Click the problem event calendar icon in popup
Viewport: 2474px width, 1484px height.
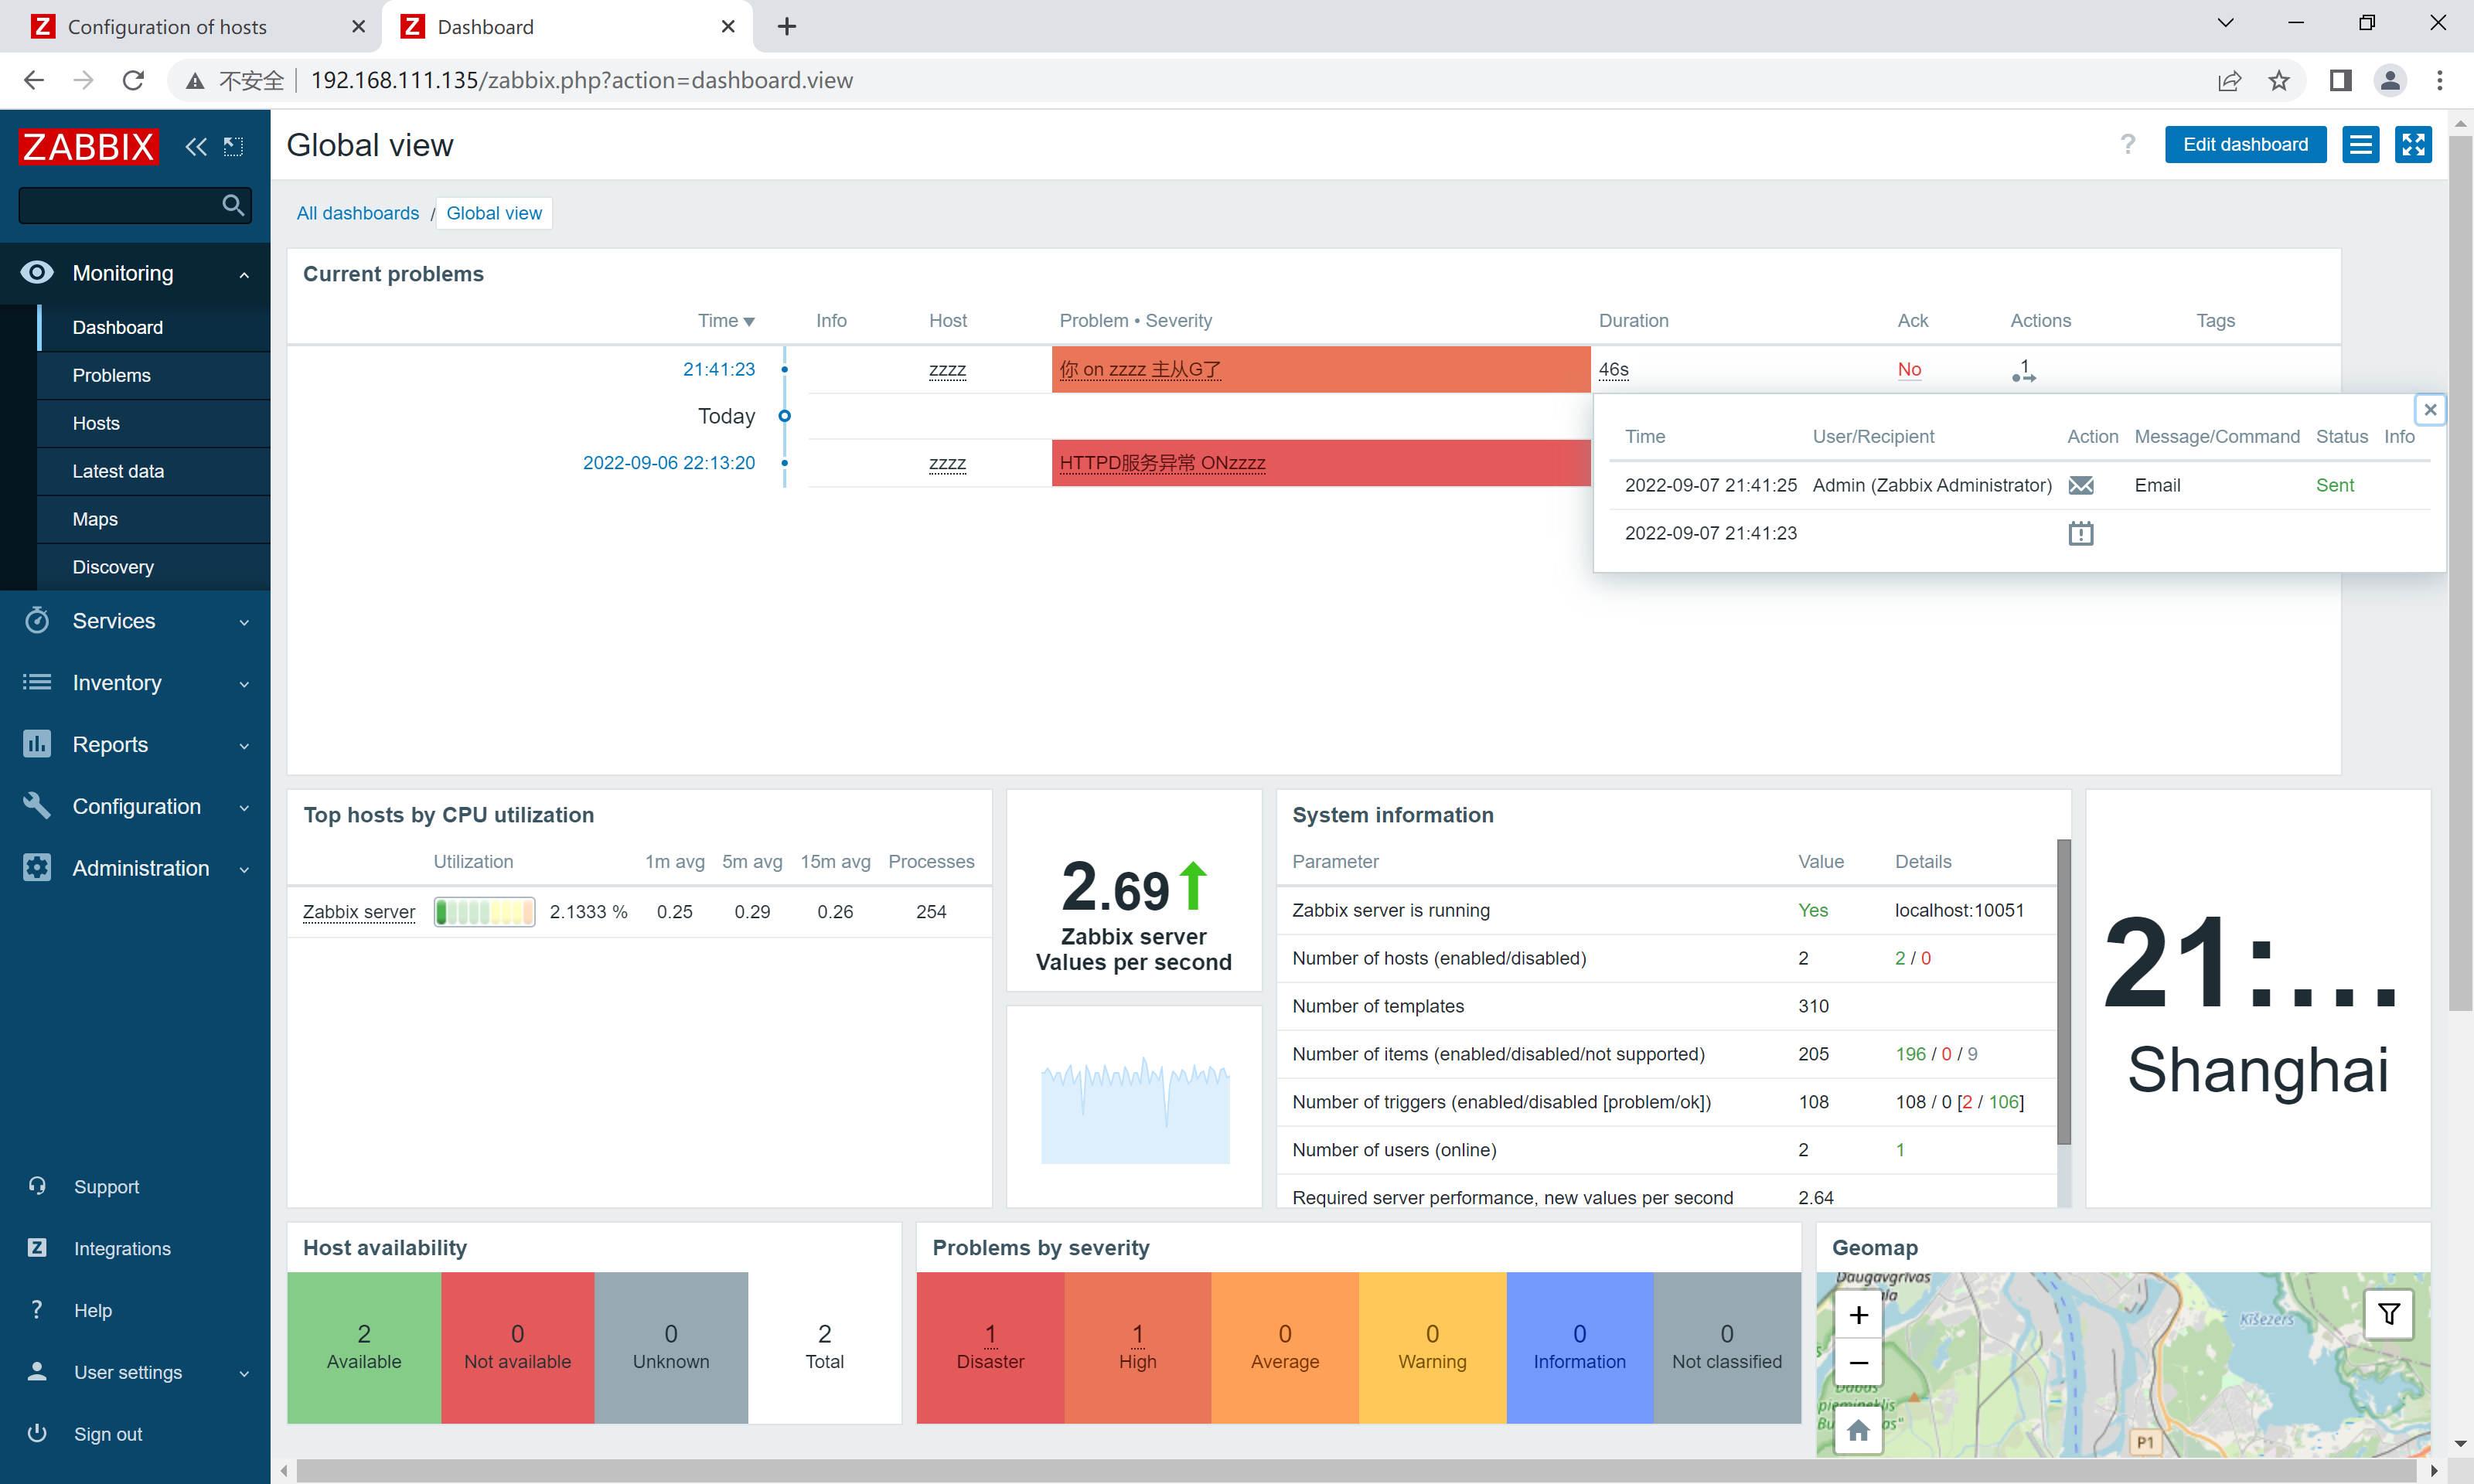coord(2081,533)
